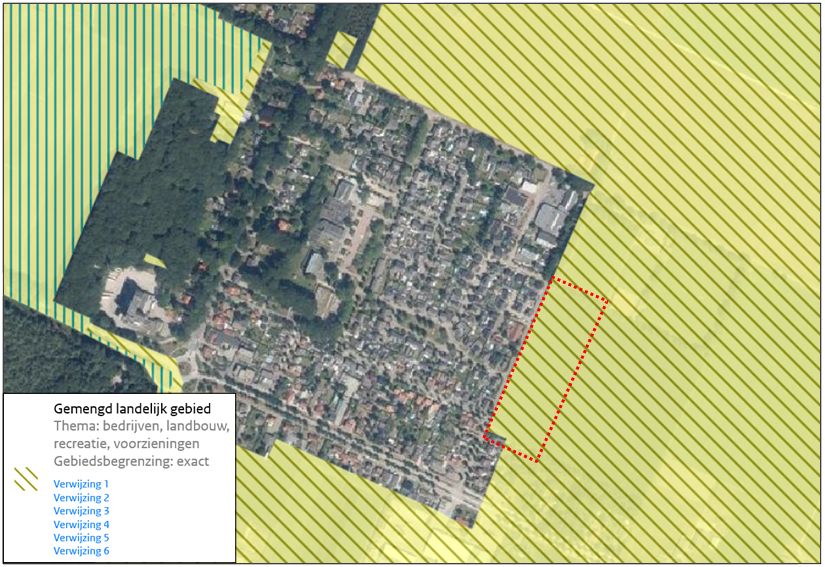Open the Verwijzing 1 link
Image resolution: width=825 pixels, height=567 pixels.
(81, 484)
